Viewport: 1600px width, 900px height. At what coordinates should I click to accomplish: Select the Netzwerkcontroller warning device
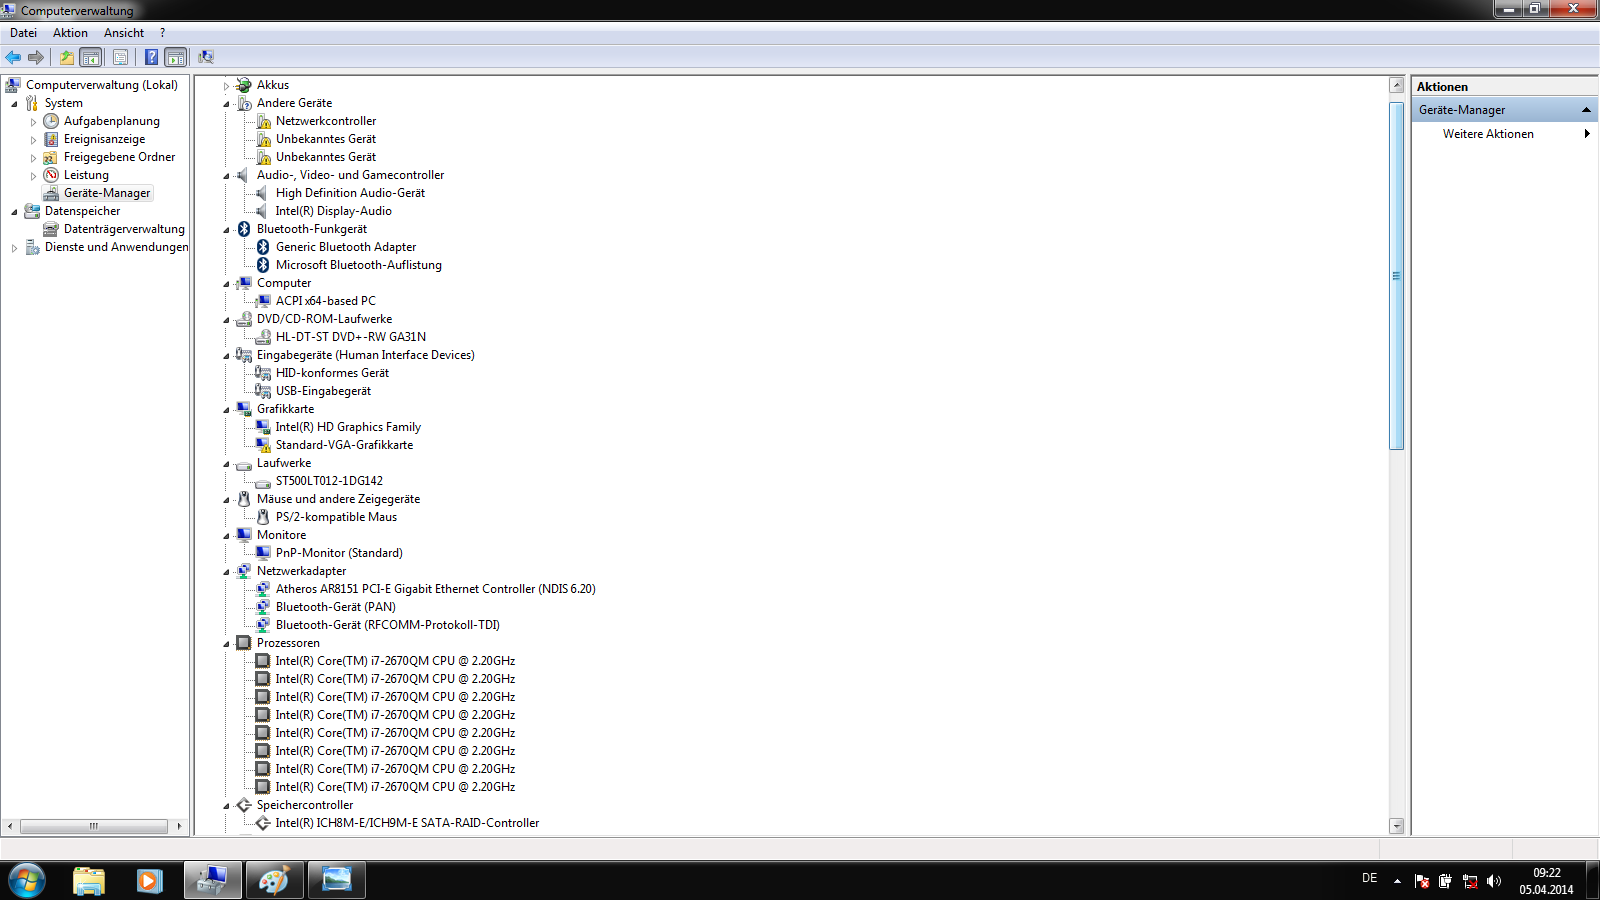tap(326, 121)
